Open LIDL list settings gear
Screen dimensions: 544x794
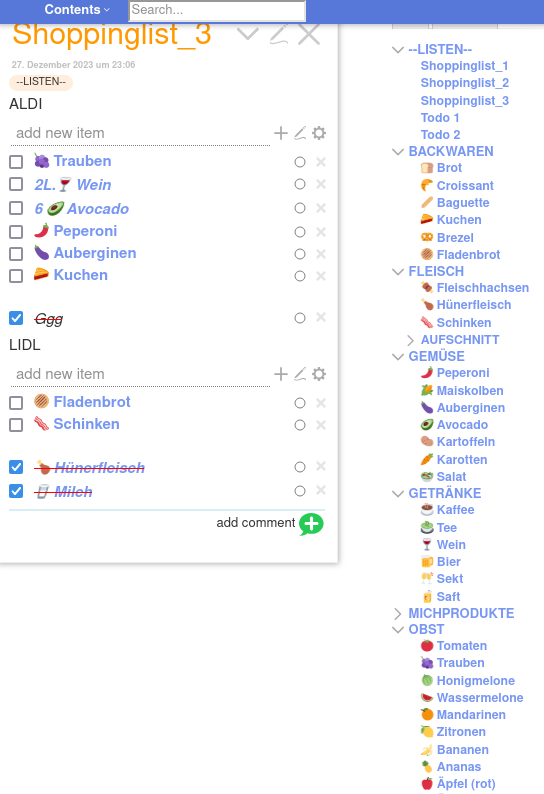pos(319,374)
